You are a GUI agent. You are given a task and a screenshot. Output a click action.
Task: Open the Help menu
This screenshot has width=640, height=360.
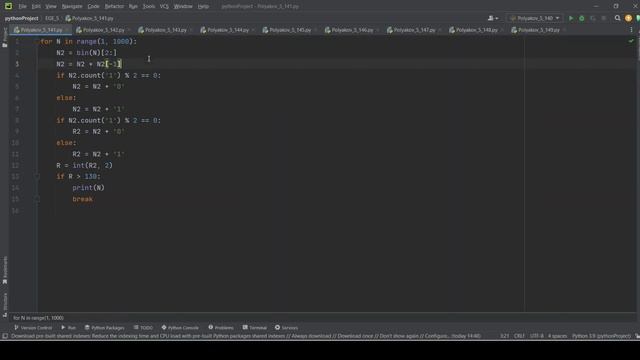[x=203, y=7]
